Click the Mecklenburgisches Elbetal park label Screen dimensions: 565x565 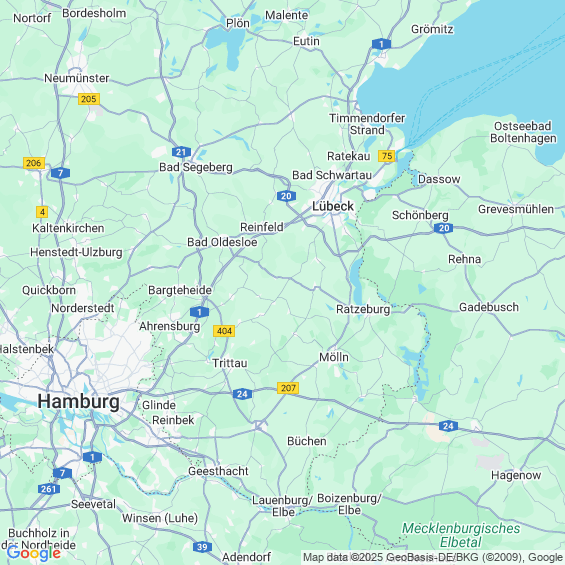pos(461,535)
